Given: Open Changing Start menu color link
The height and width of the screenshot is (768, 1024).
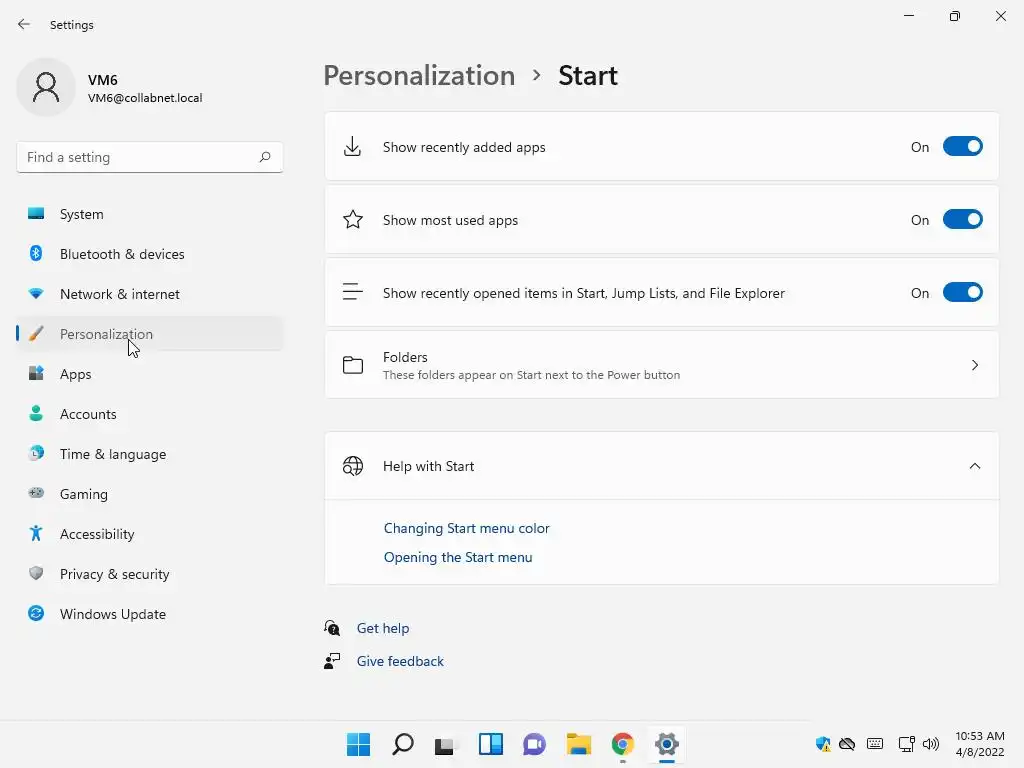Looking at the screenshot, I should 467,528.
